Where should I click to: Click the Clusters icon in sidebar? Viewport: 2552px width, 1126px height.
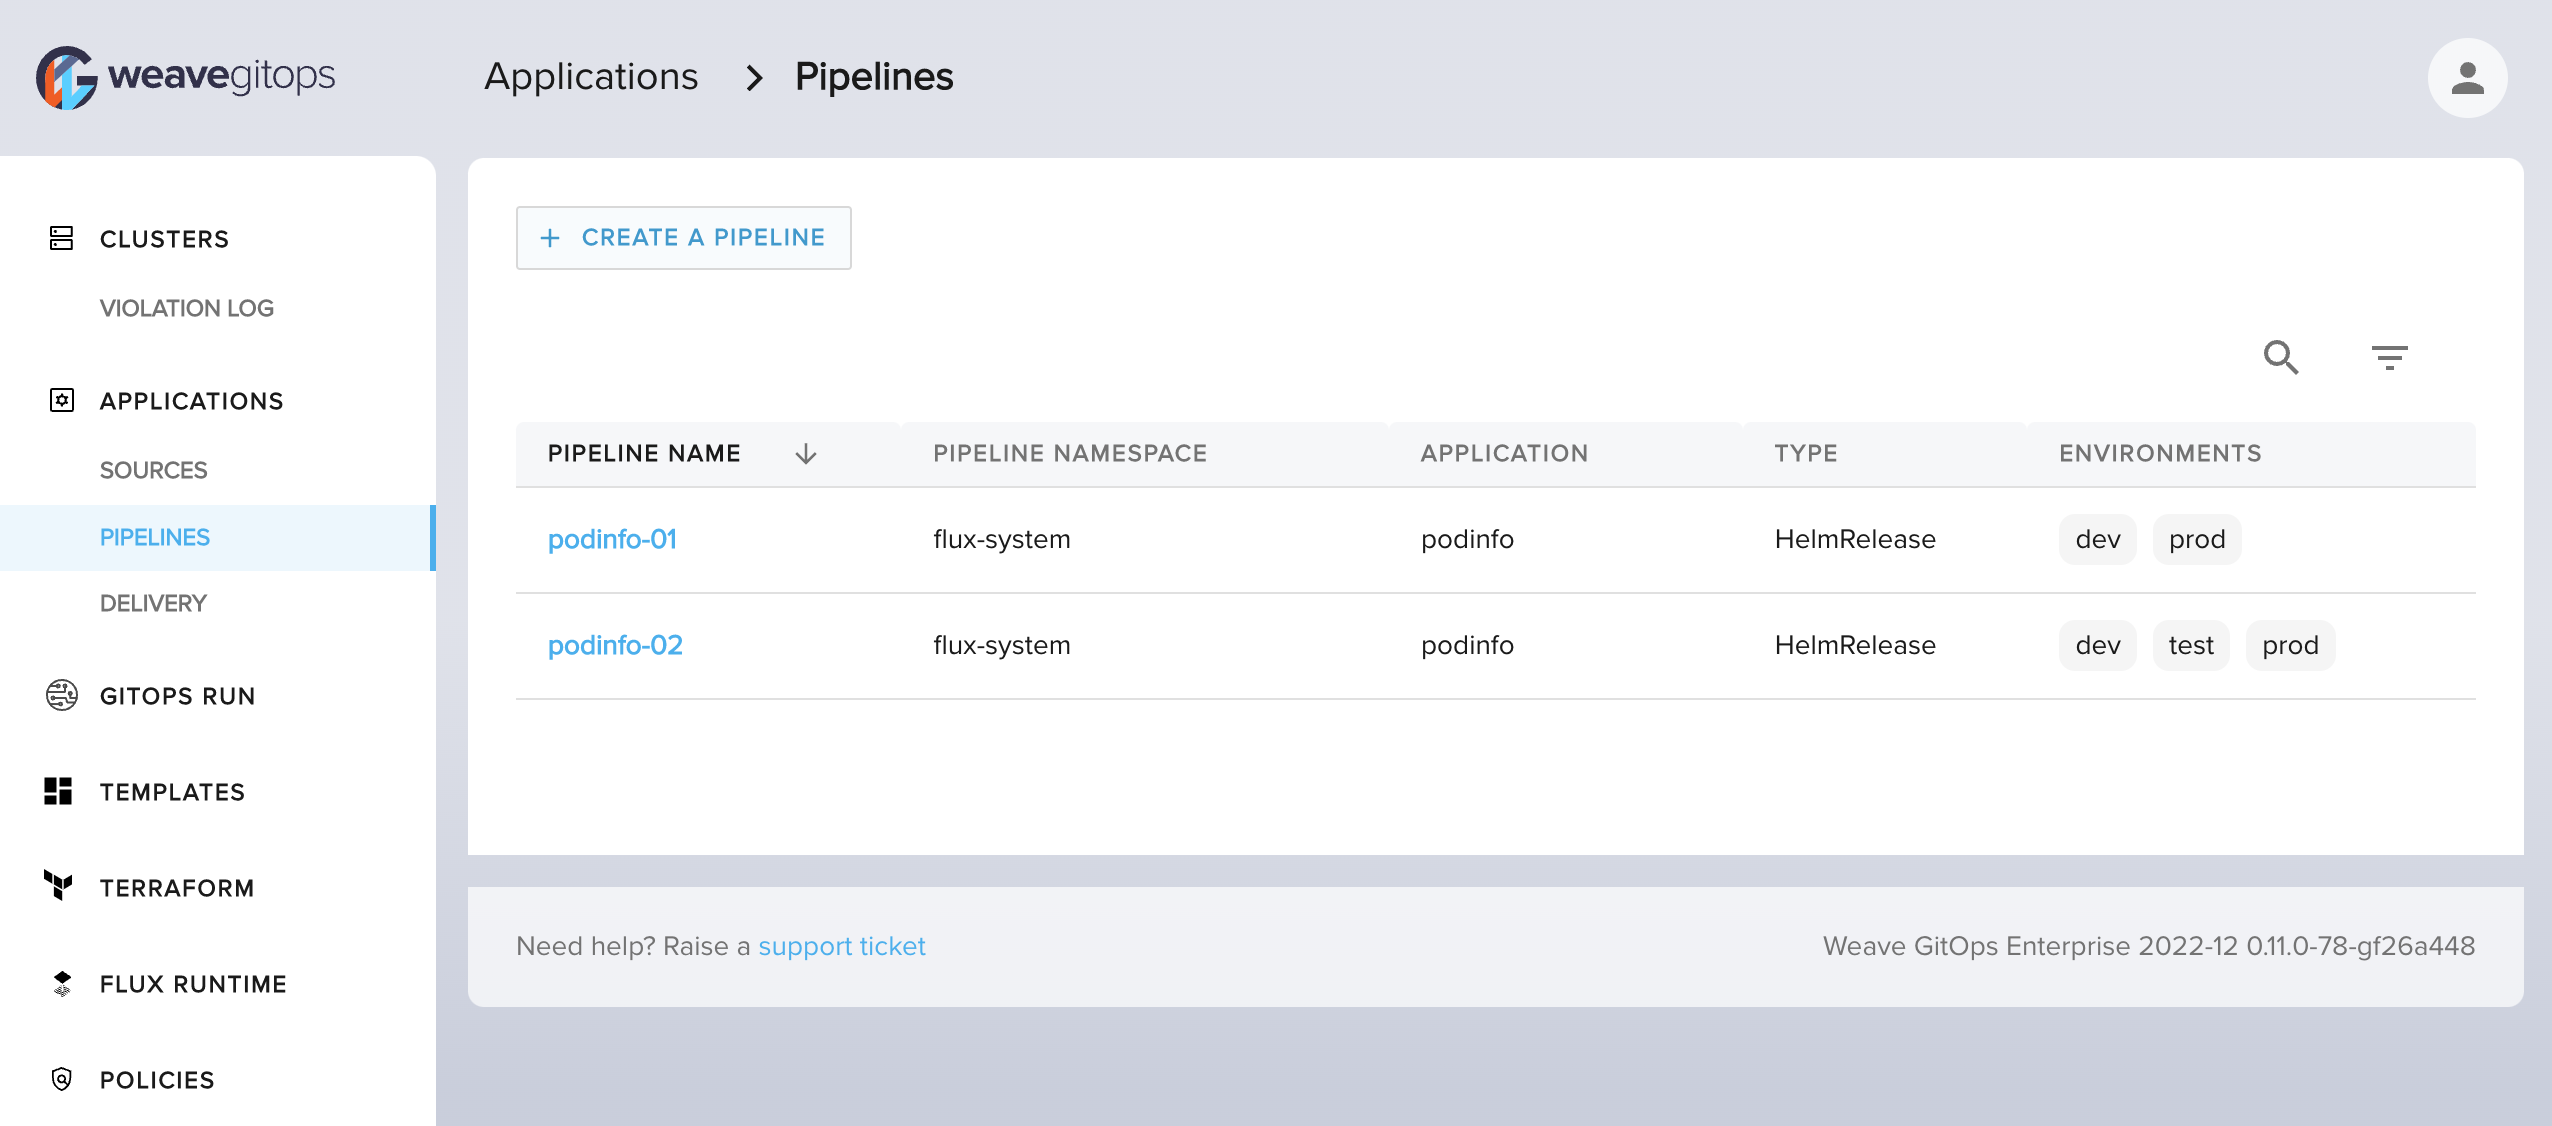coord(60,238)
